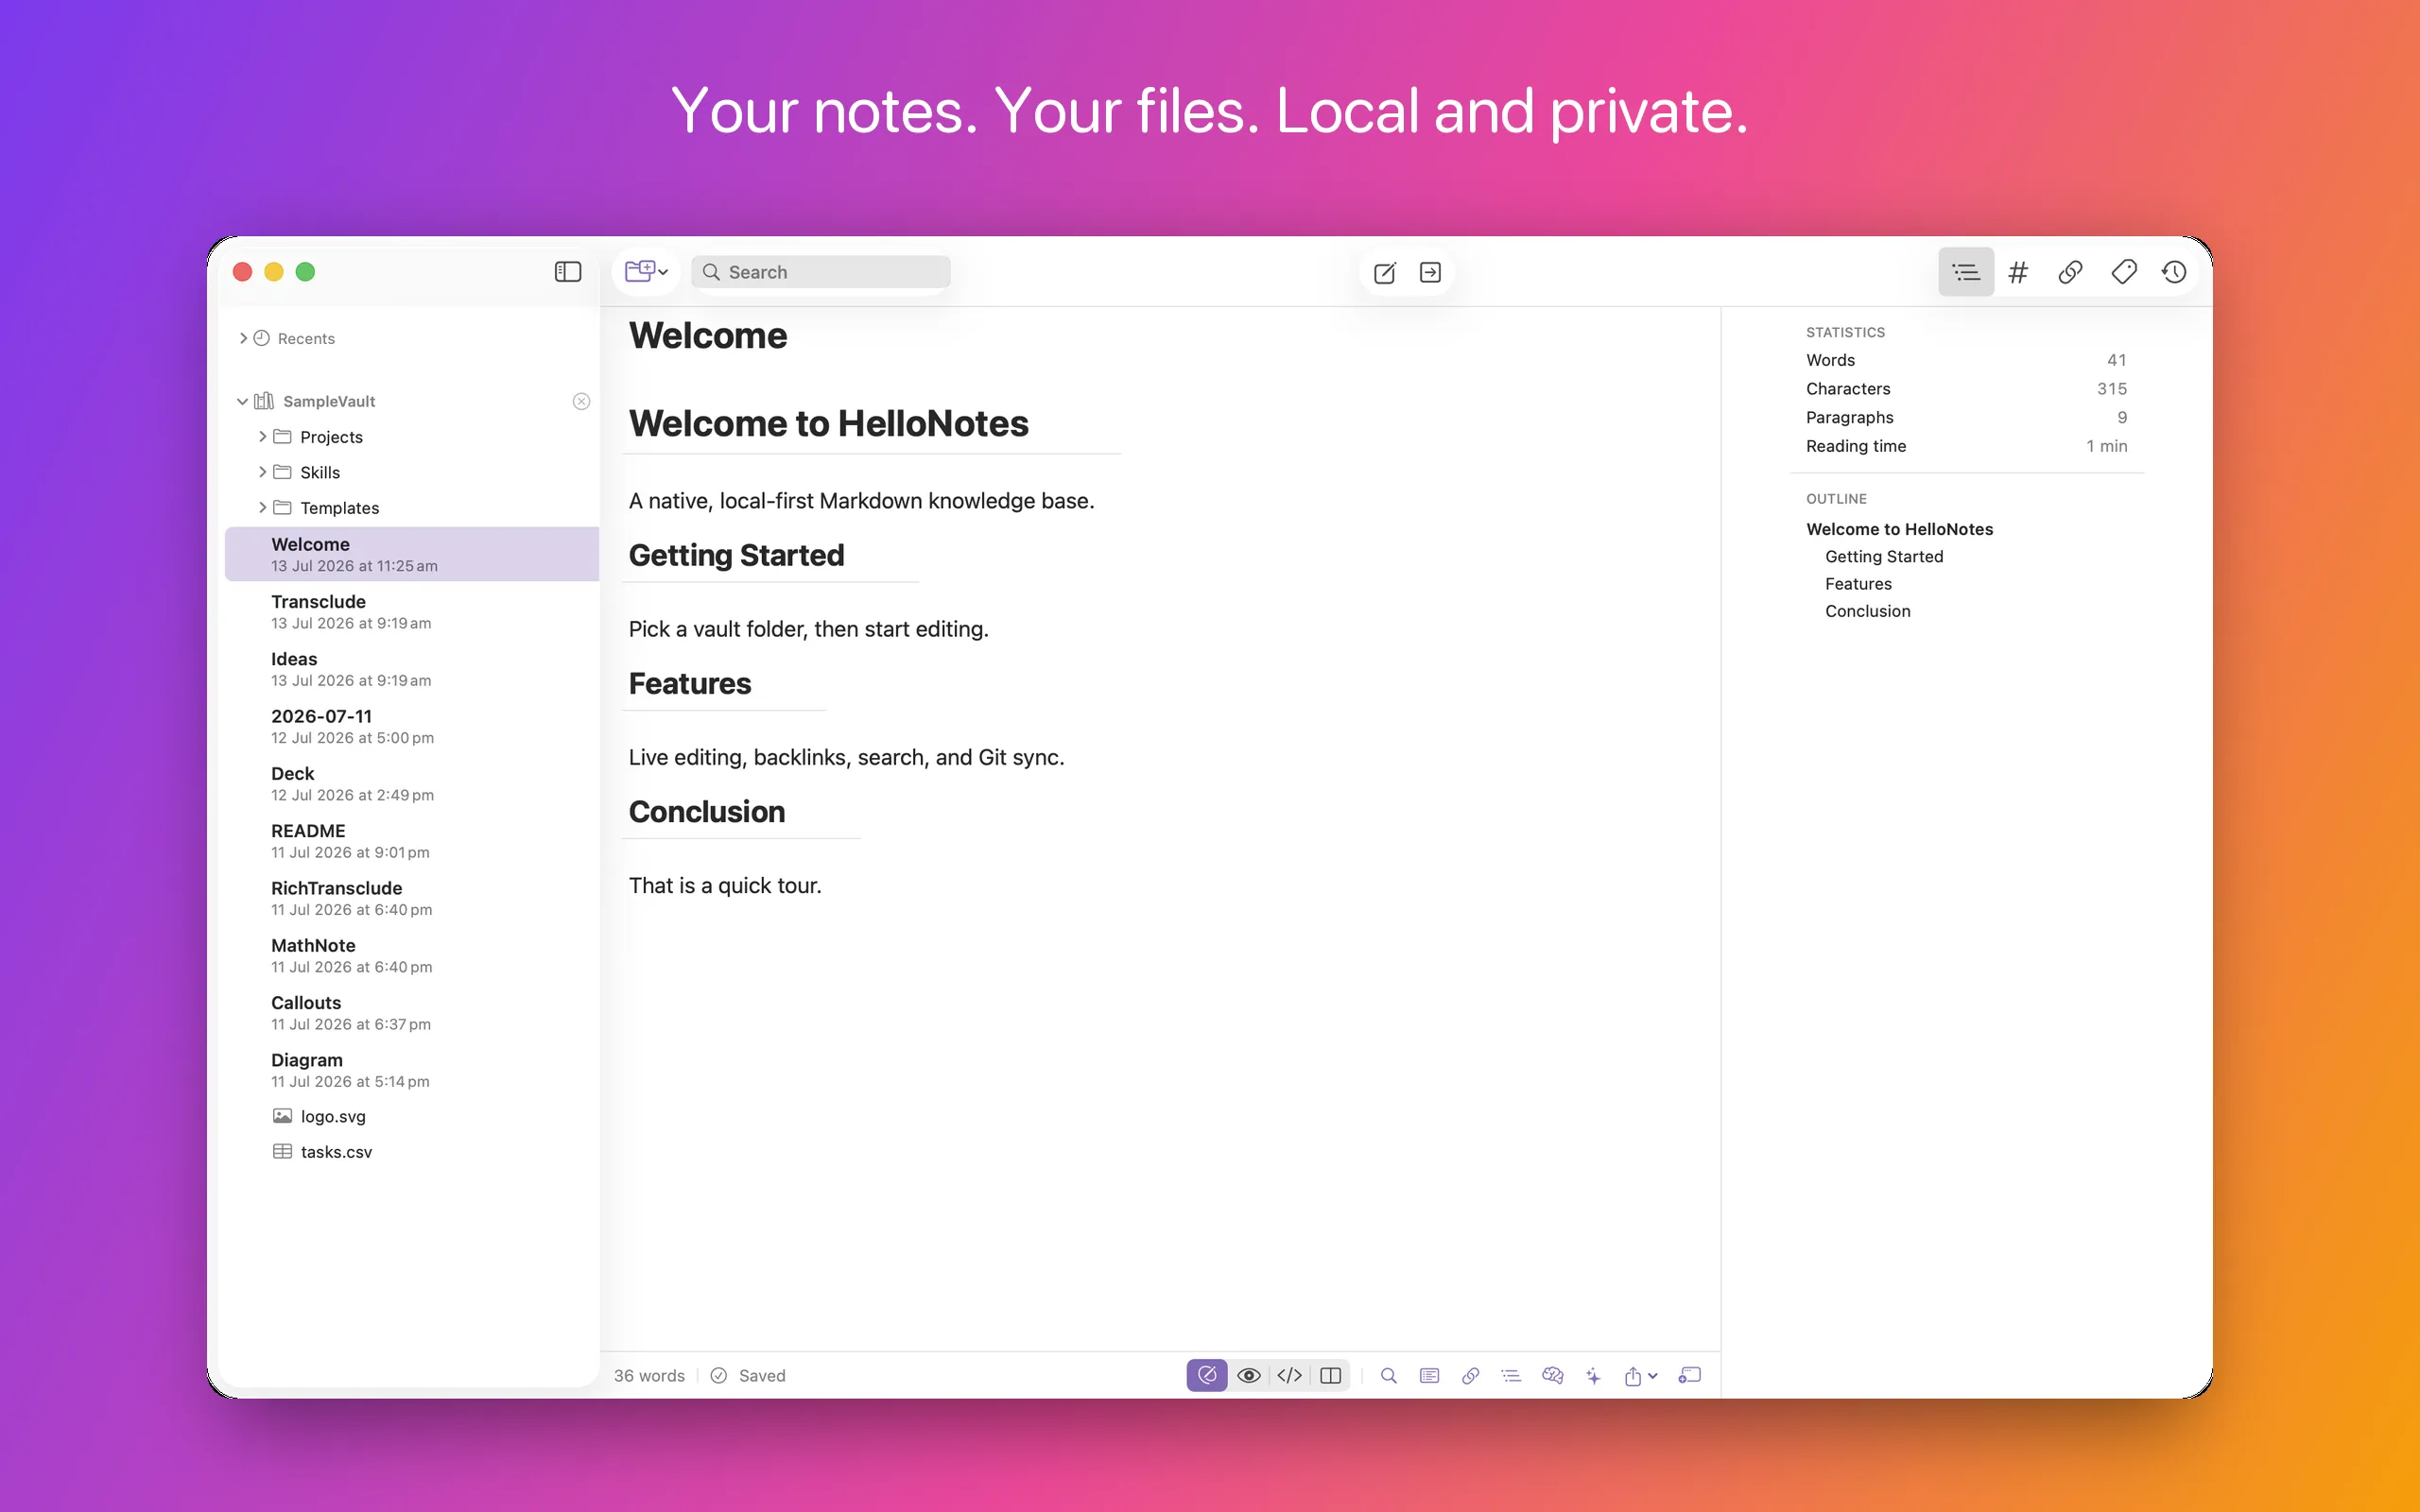The width and height of the screenshot is (2420, 1512).
Task: Open the RichTransclude note
Action: tap(412, 898)
